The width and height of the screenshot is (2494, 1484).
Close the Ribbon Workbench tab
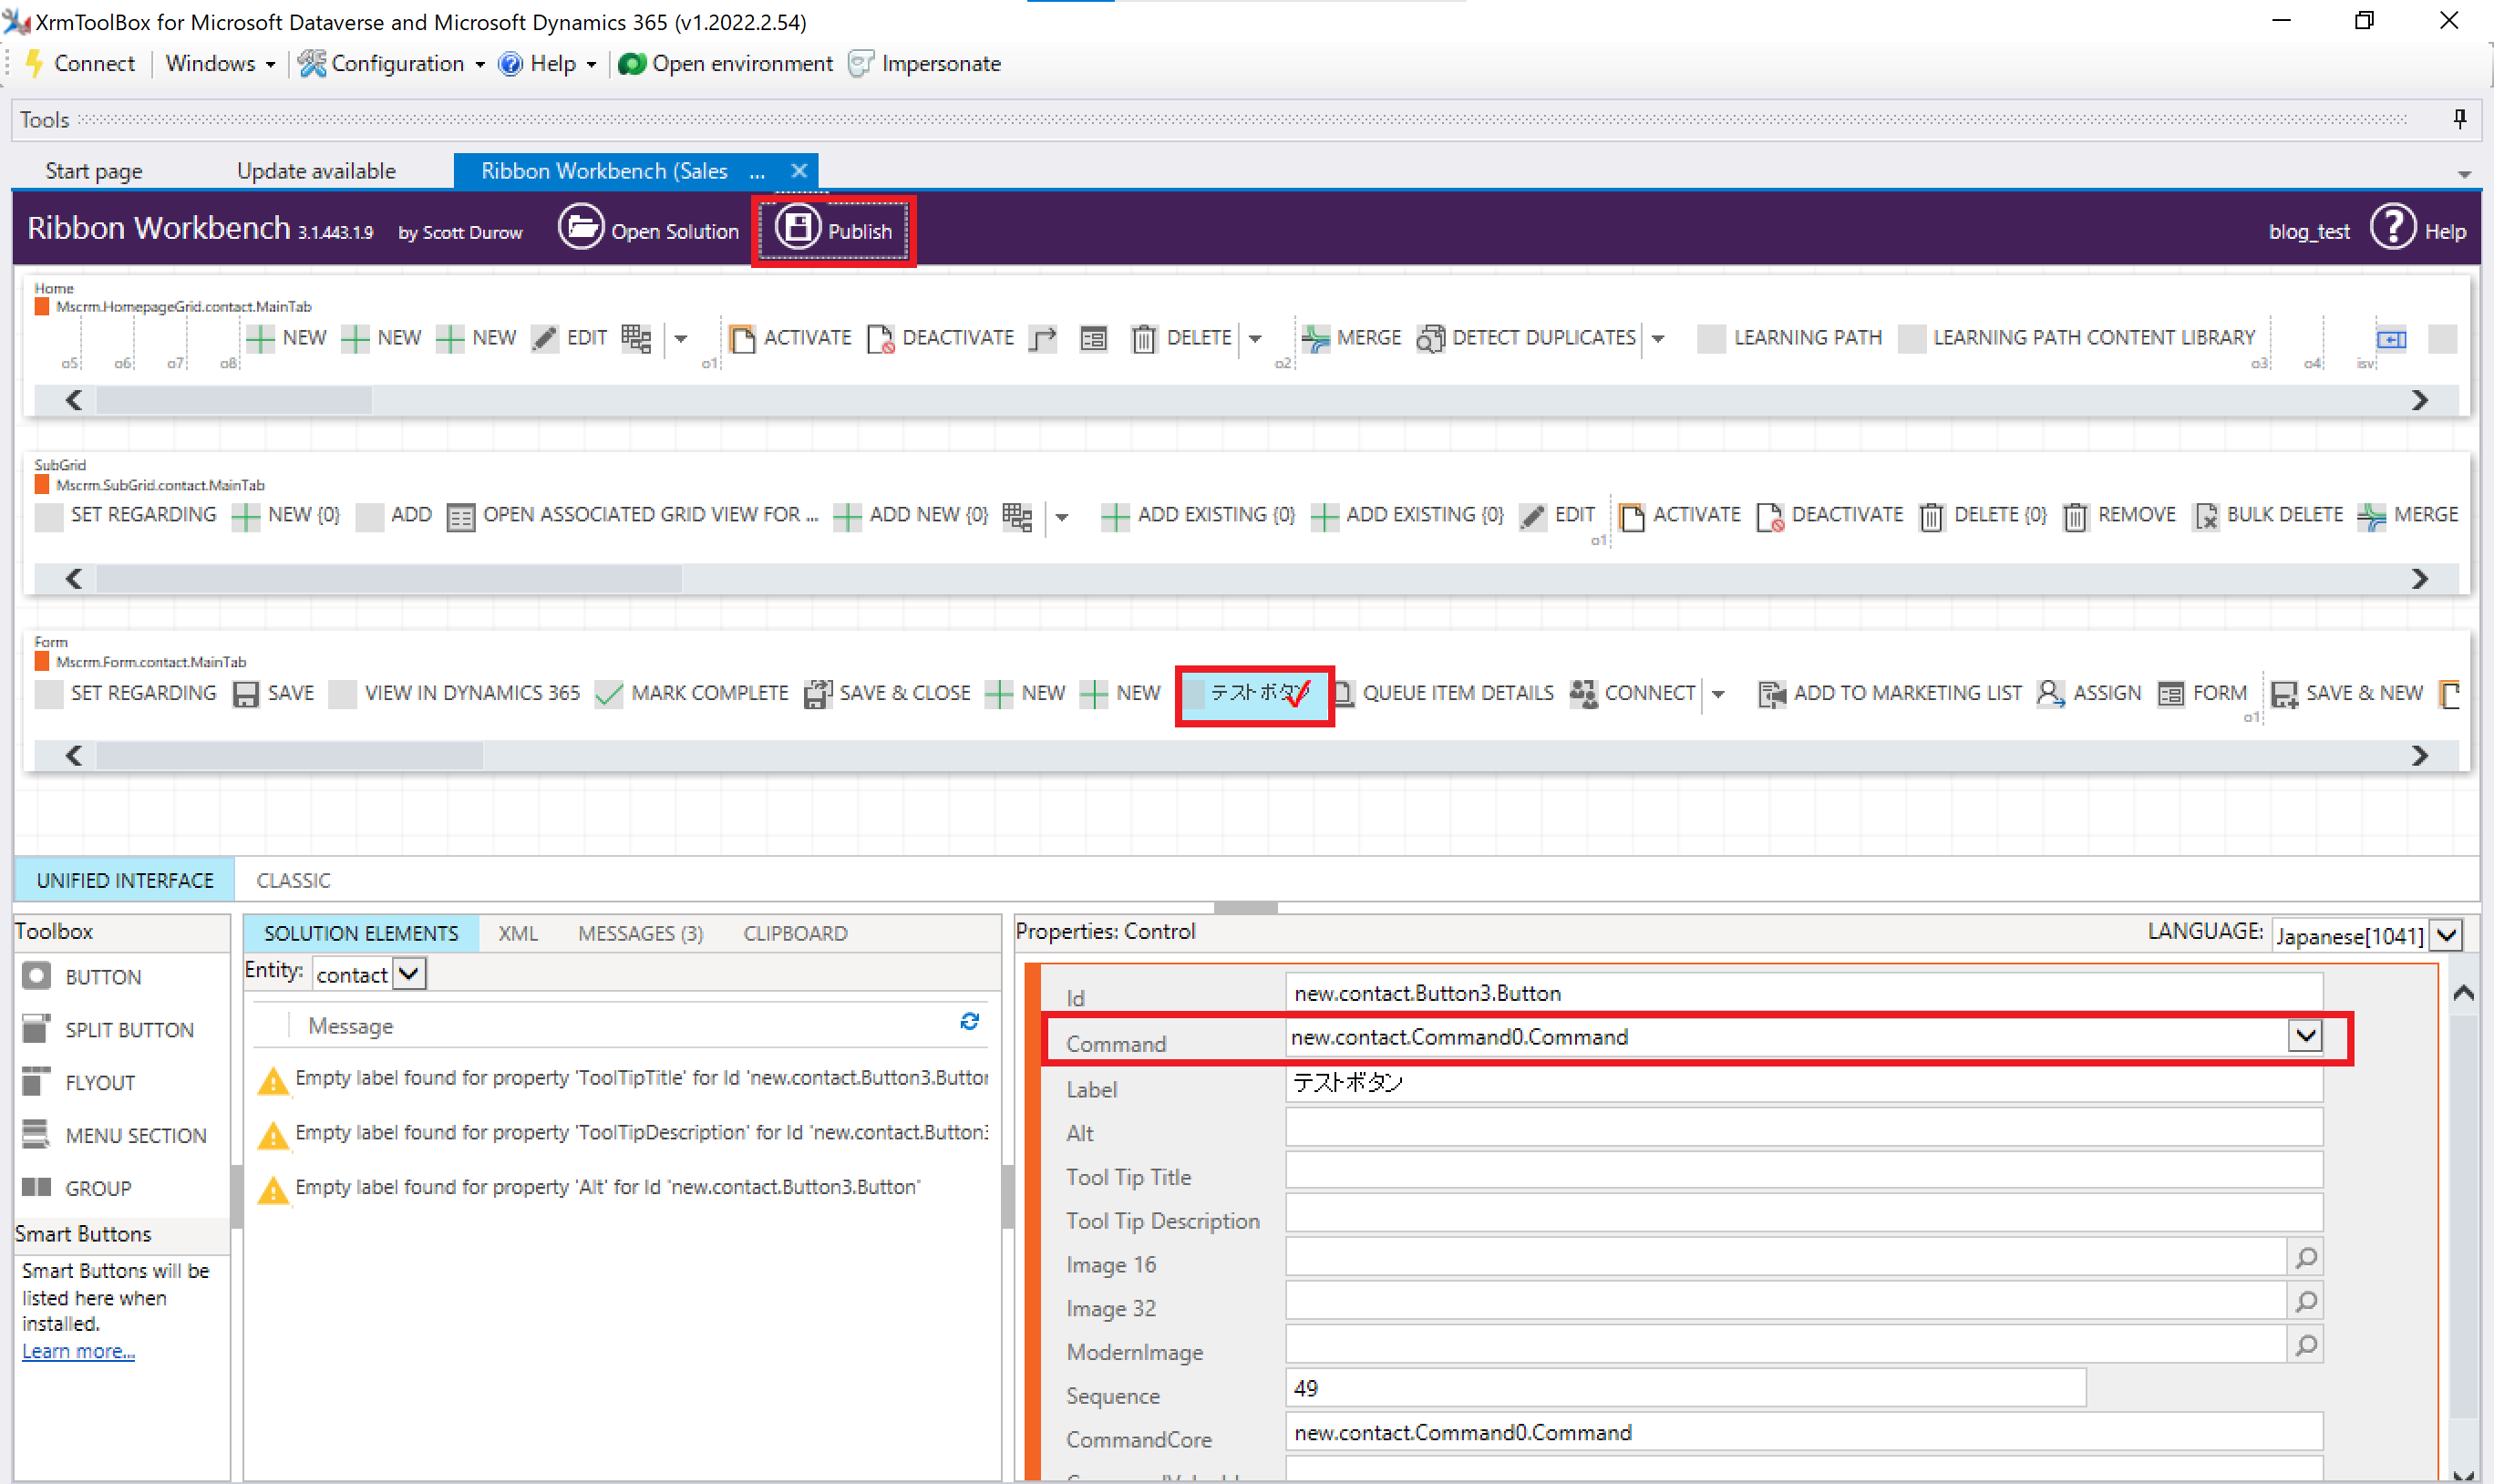(x=799, y=170)
